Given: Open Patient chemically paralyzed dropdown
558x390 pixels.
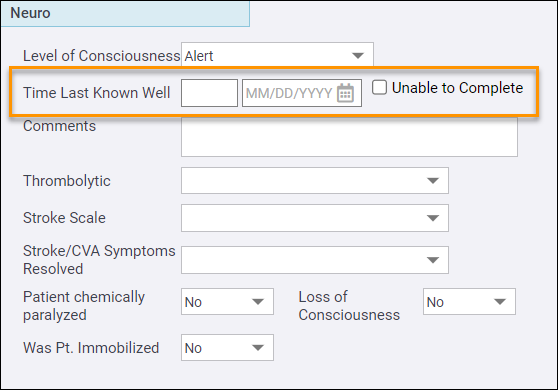Looking at the screenshot, I should (x=227, y=302).
